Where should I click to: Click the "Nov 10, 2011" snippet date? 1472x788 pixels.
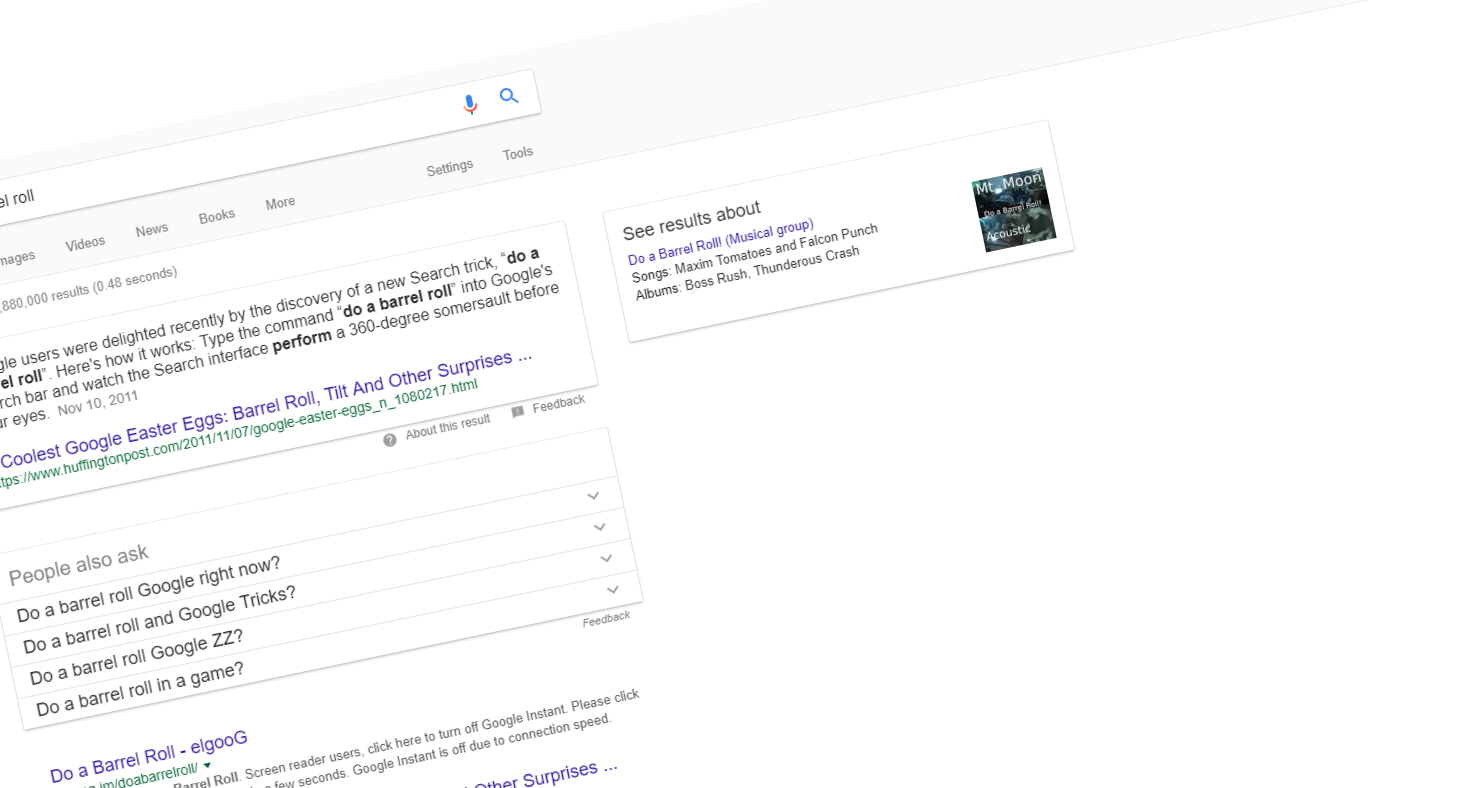[97, 403]
